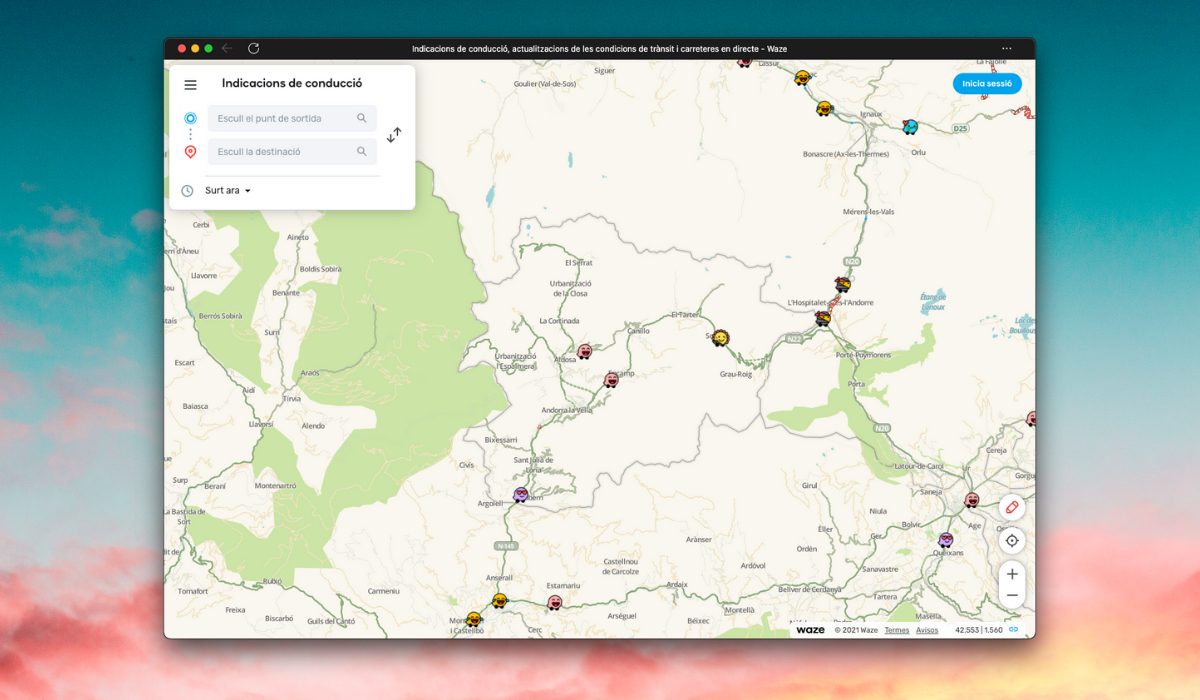Click the teal Wazer icon near Orlu
This screenshot has height=700, width=1200.
(x=910, y=127)
